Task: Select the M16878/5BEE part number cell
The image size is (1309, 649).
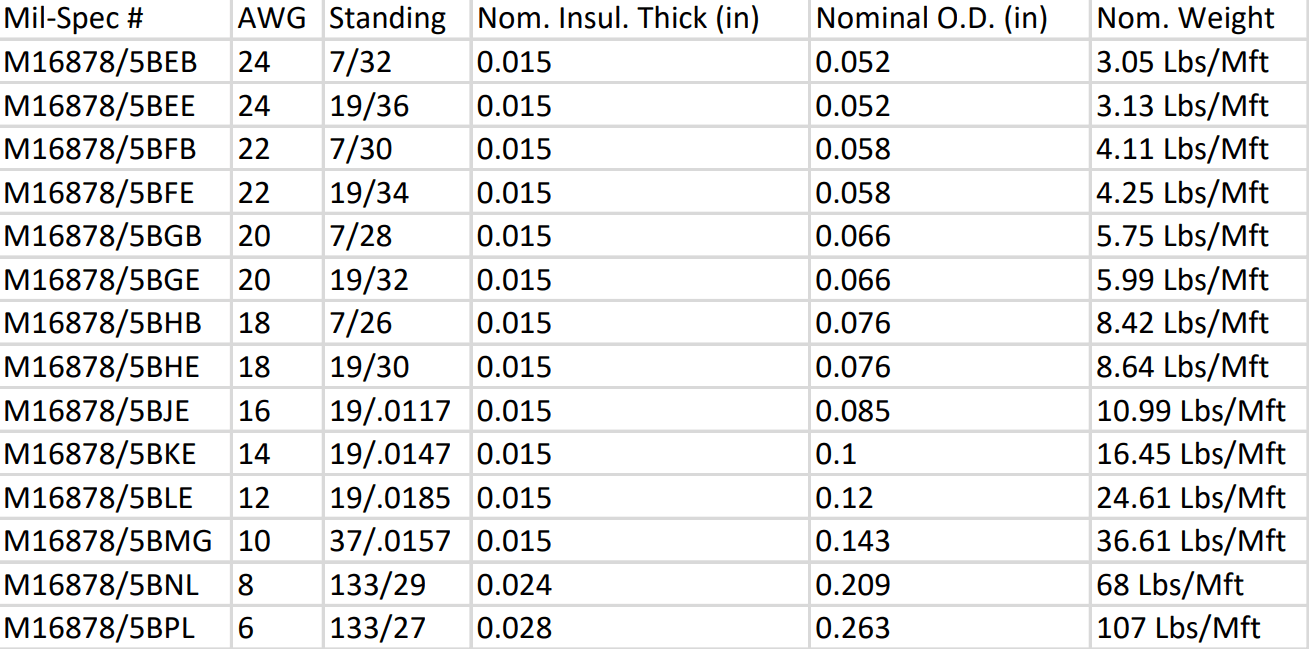Action: (x=116, y=105)
